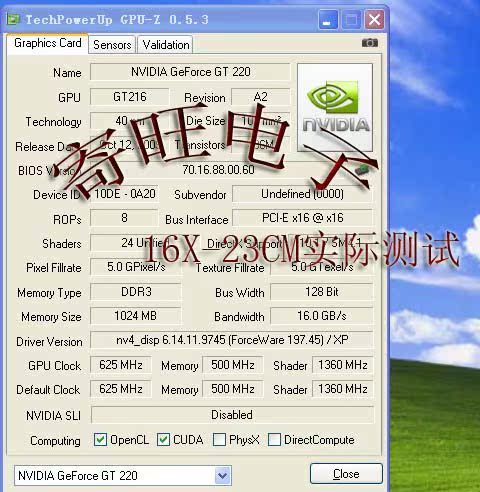This screenshot has width=480, height=492.
Task: Click the NVIDIA logo image
Action: point(335,107)
